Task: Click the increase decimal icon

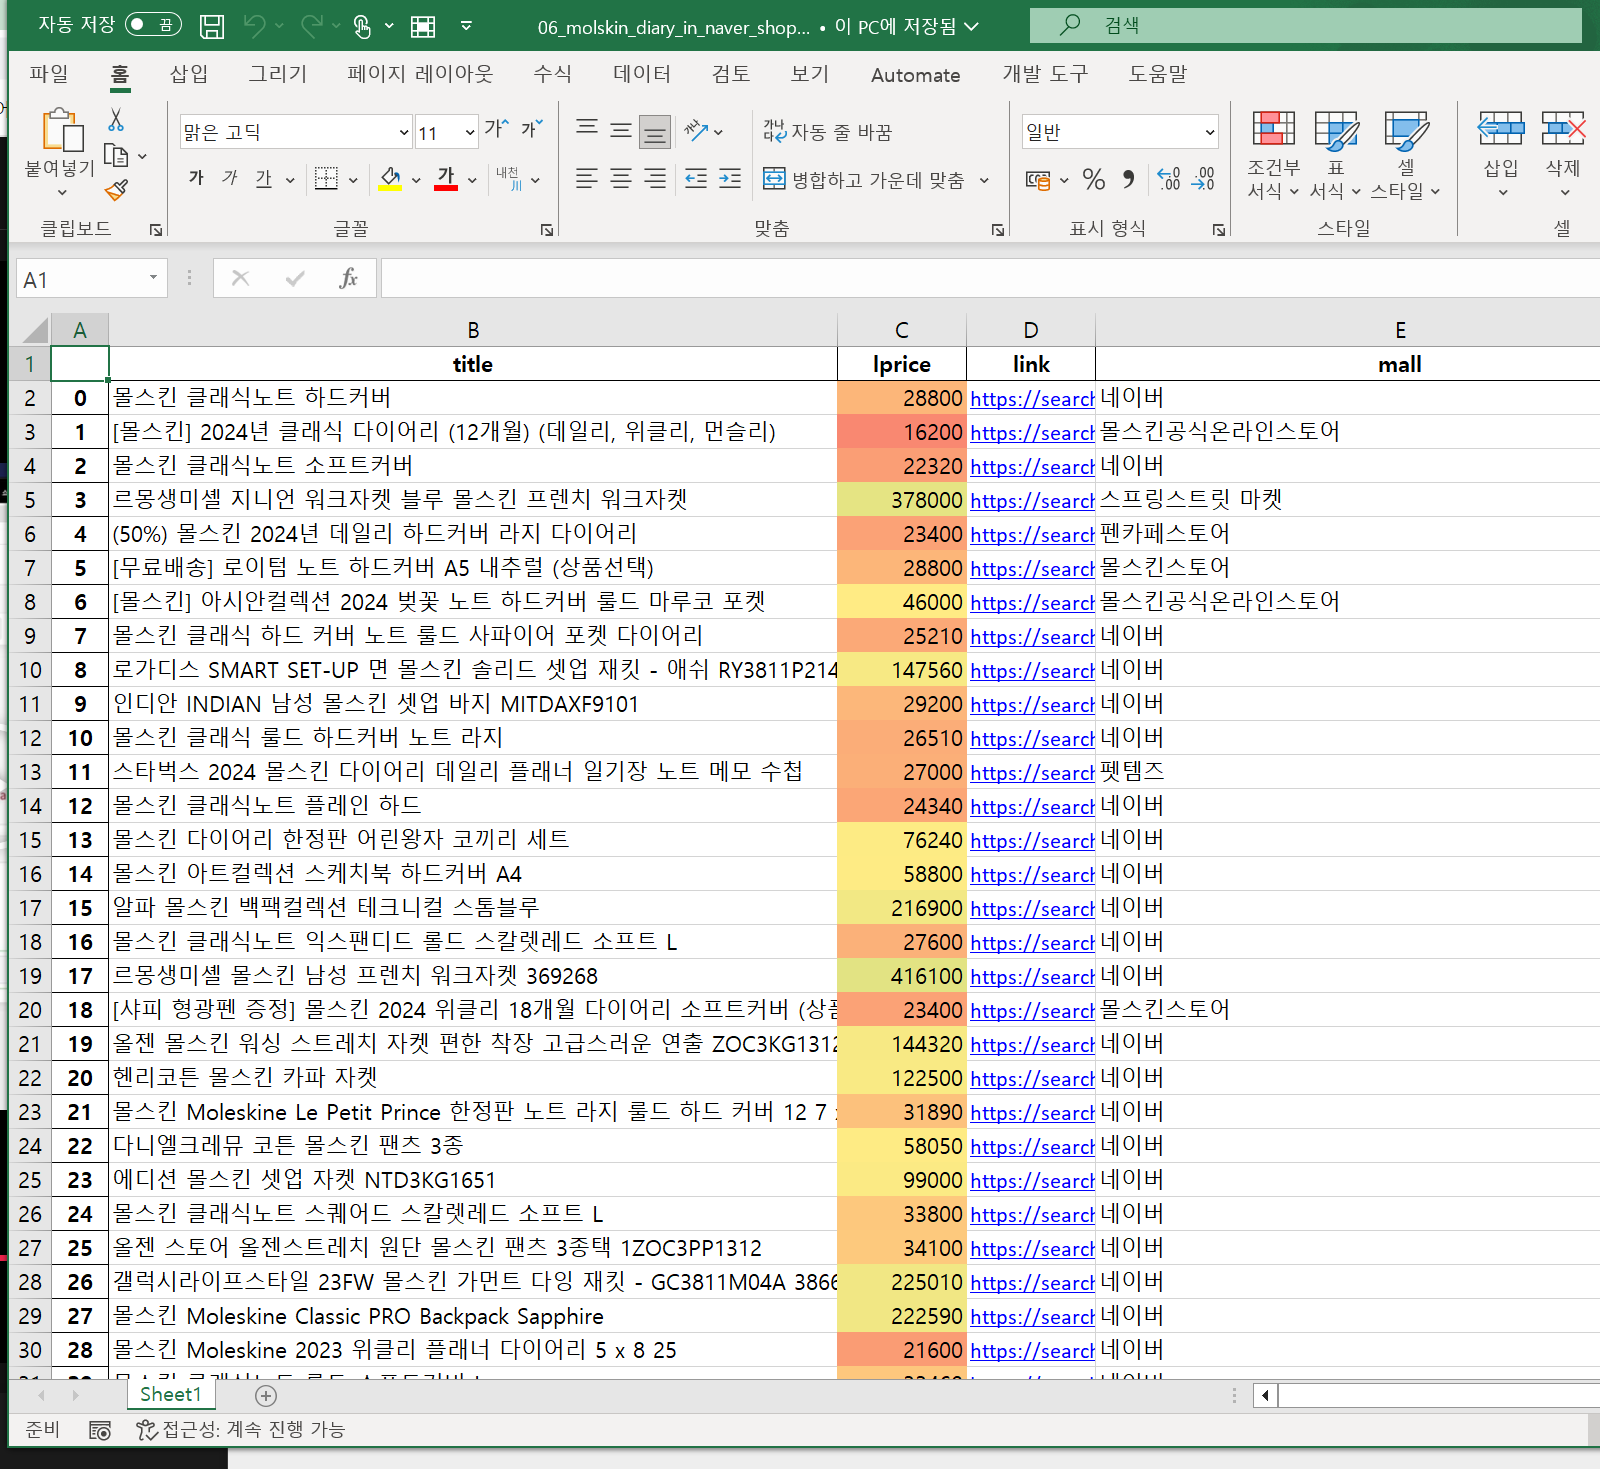Action: coord(1168,179)
